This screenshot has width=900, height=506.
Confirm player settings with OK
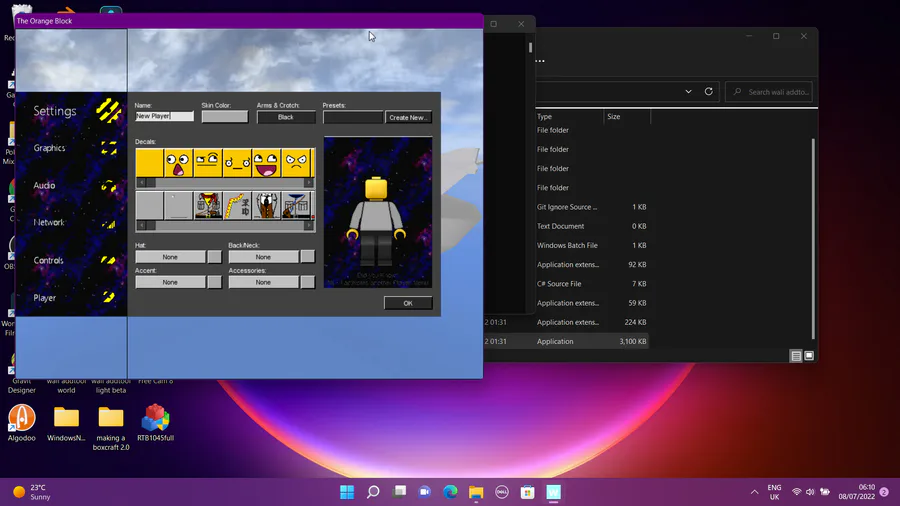coord(408,303)
